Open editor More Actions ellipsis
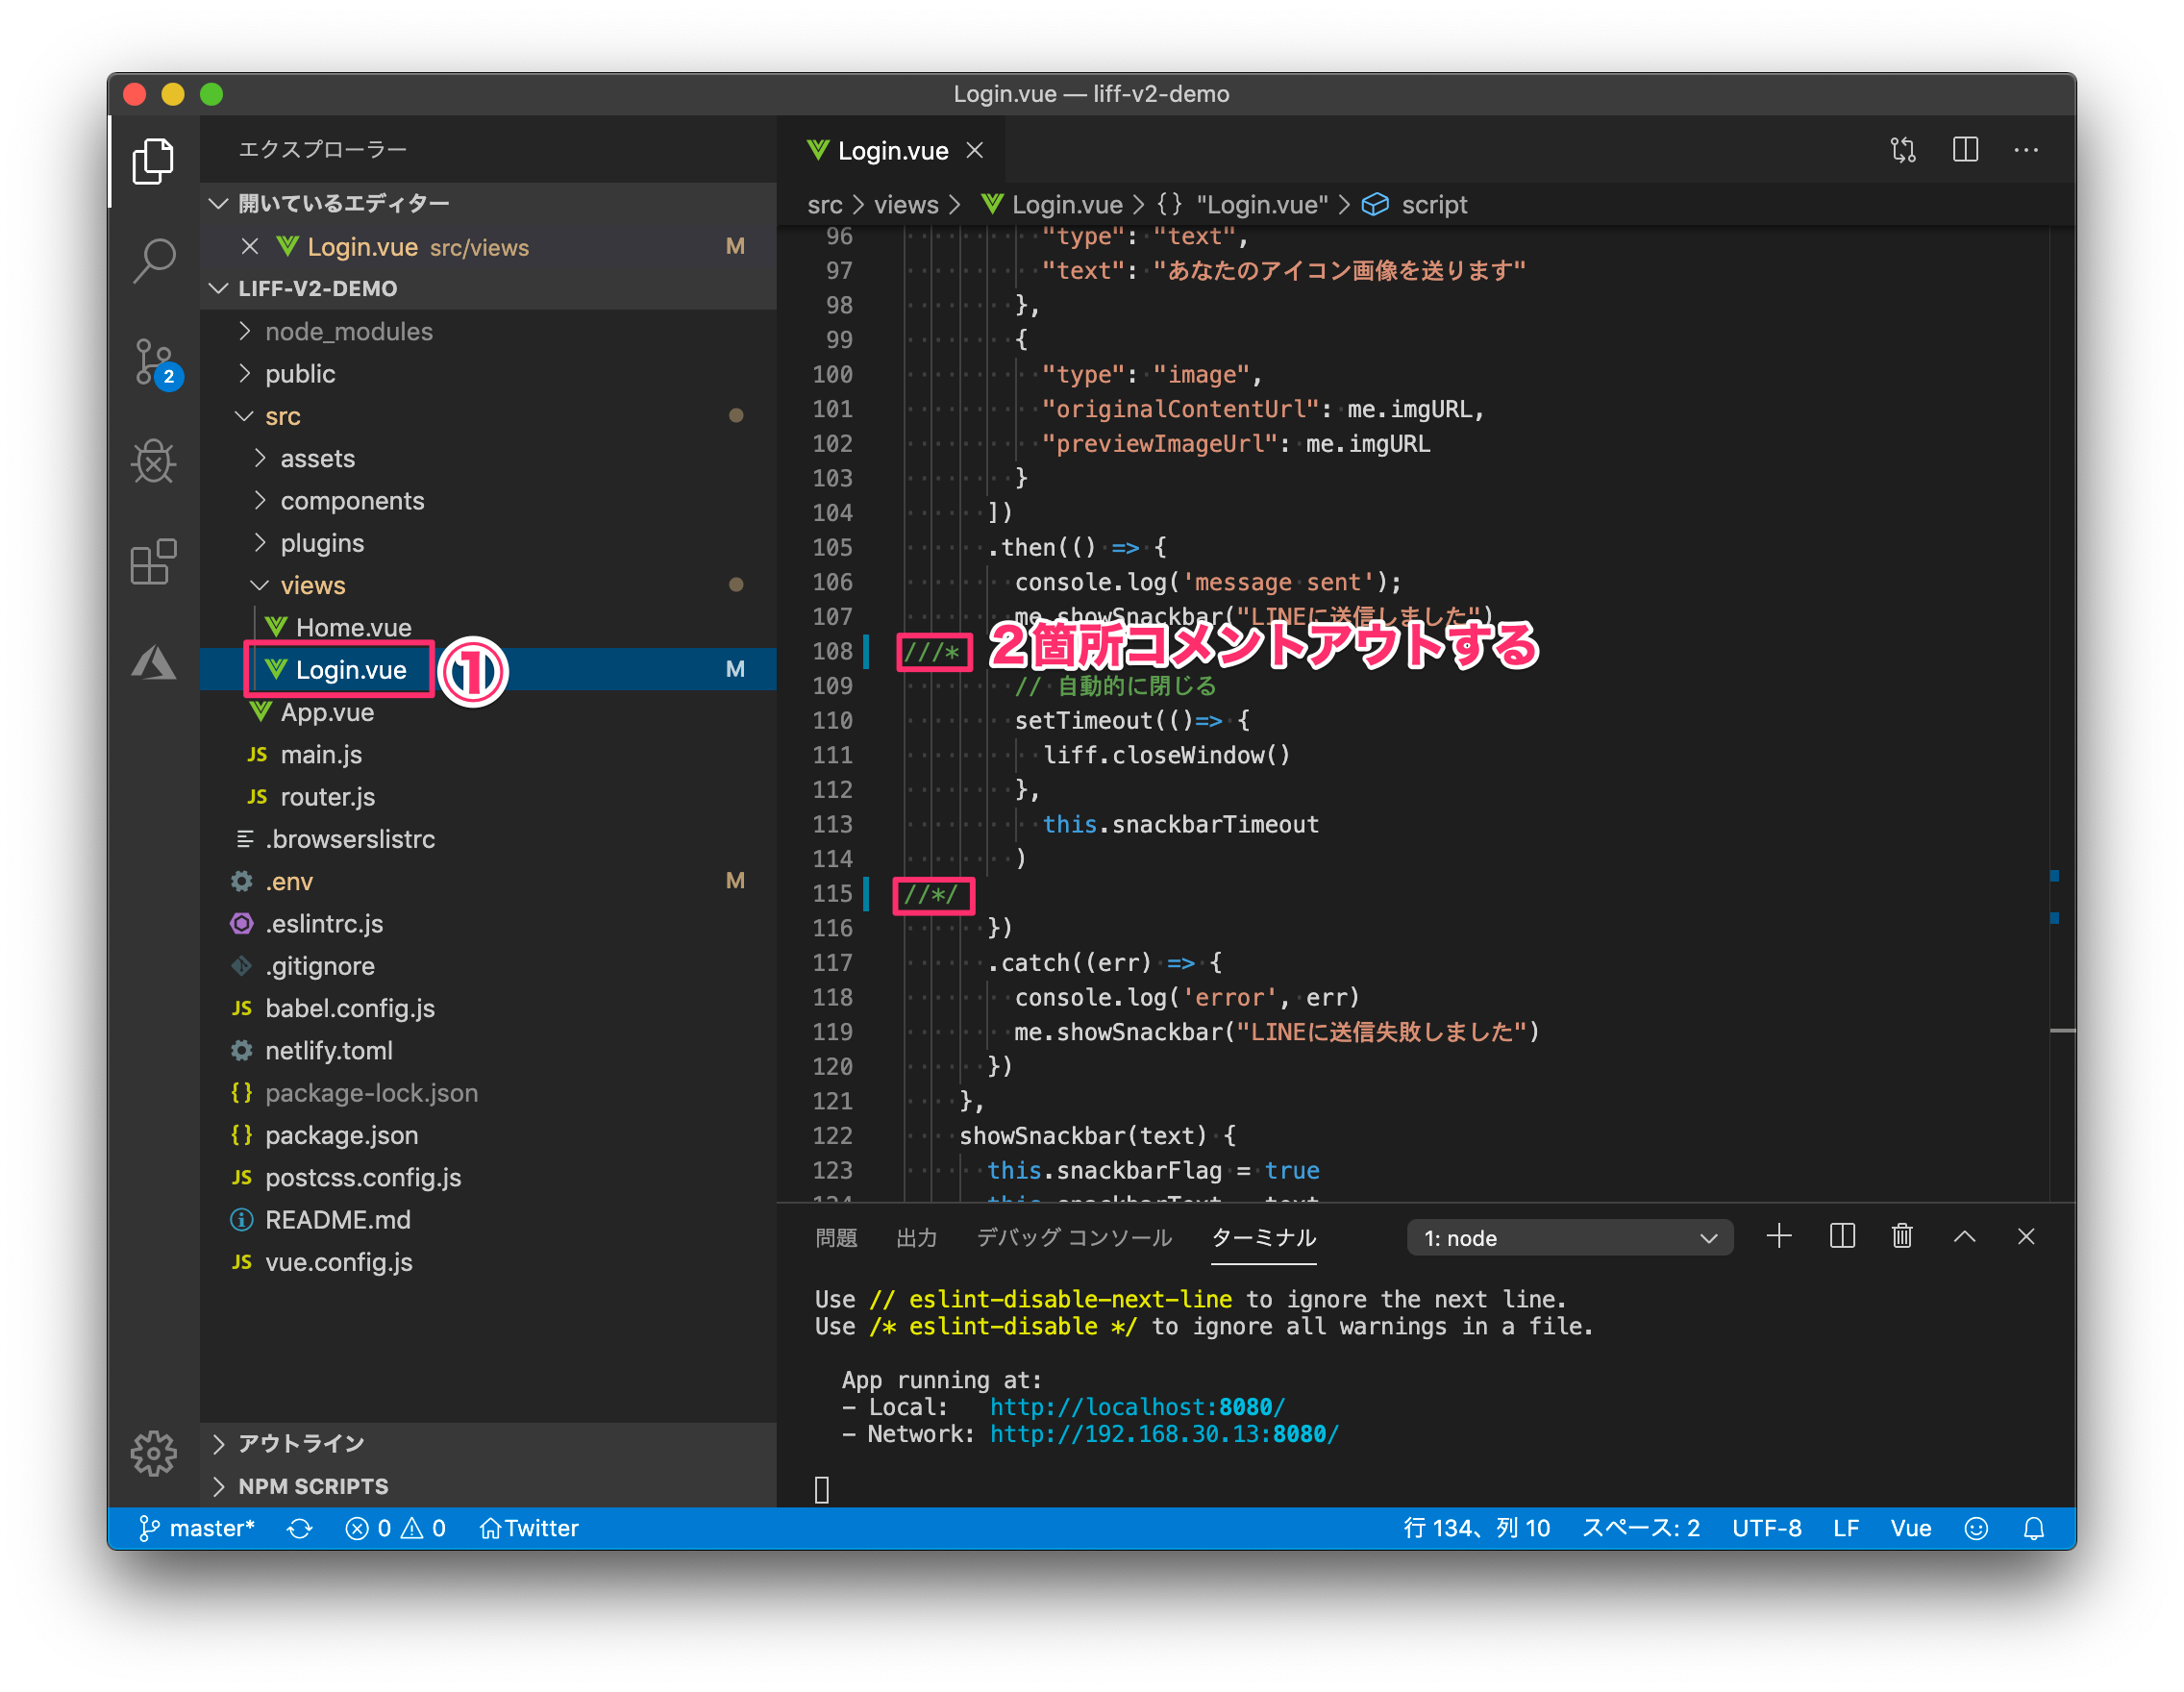 coord(2026,150)
